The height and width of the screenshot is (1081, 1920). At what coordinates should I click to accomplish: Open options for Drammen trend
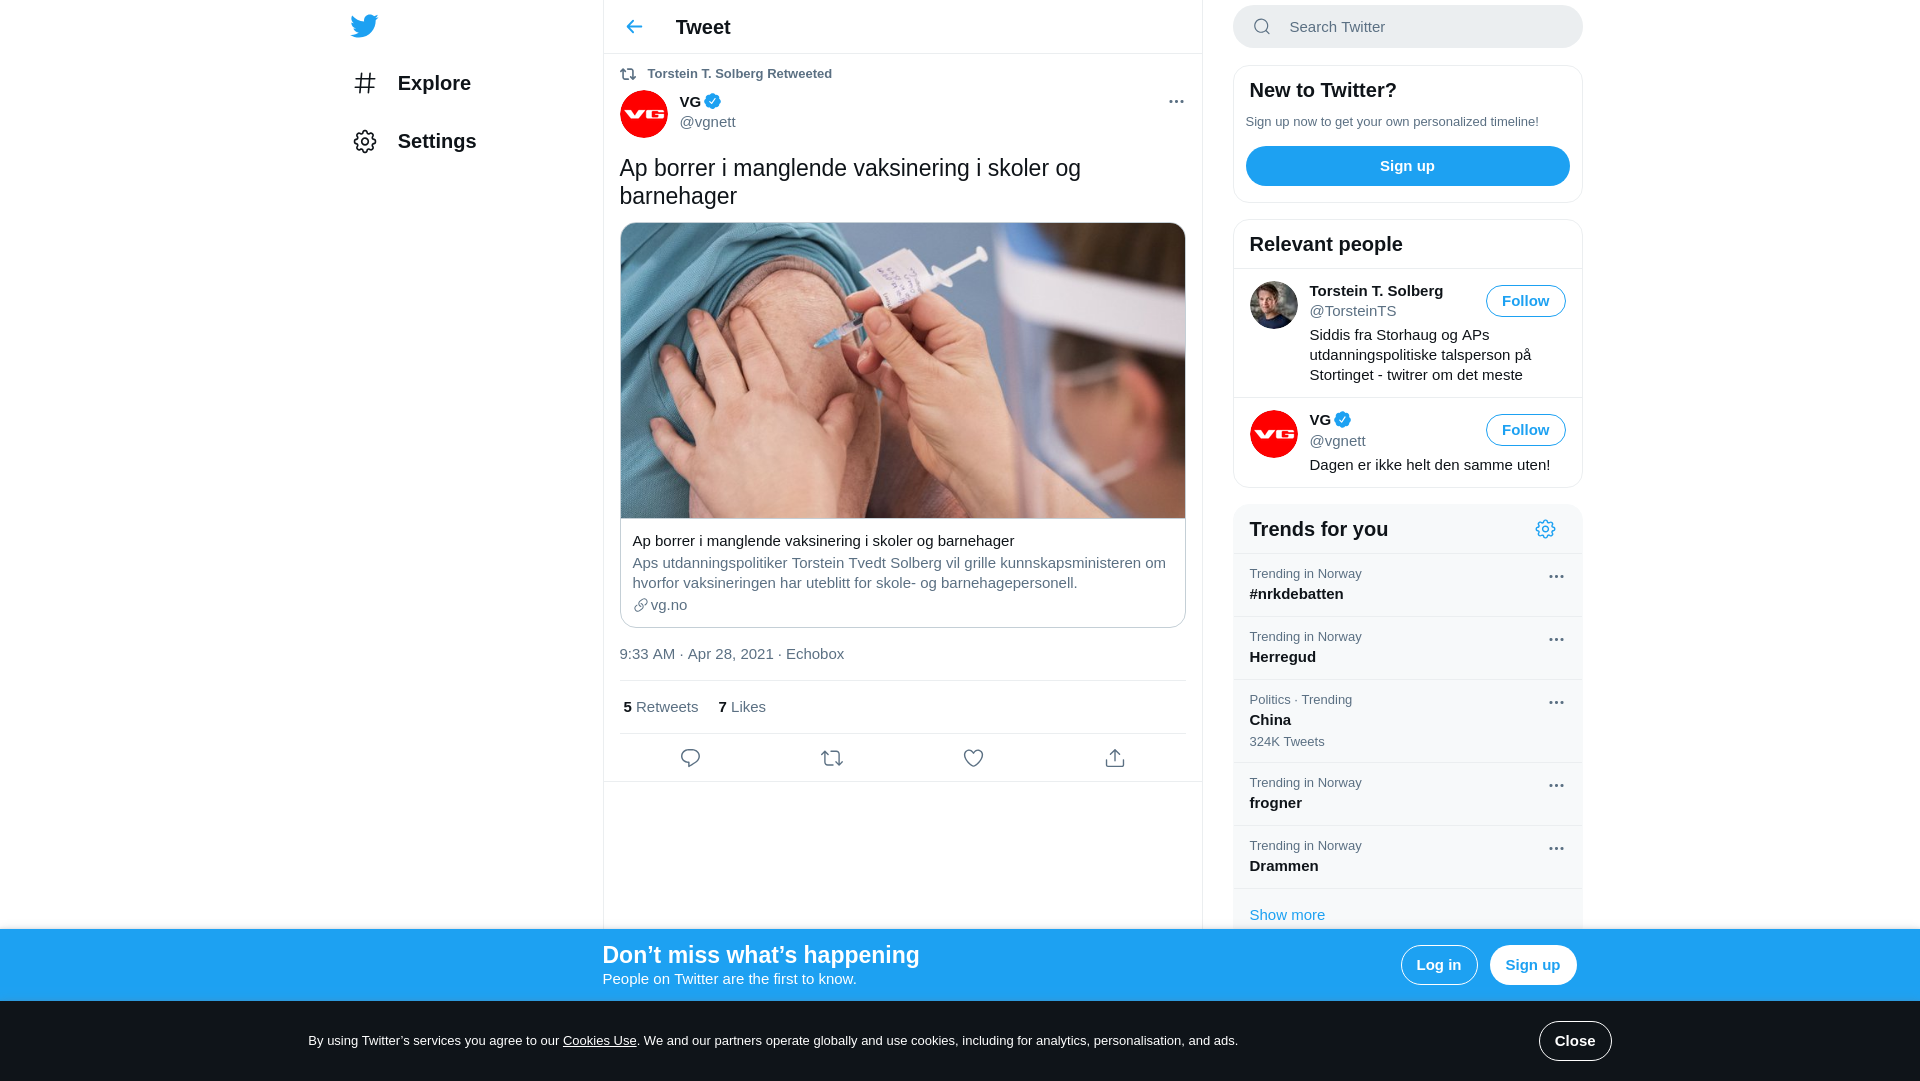click(x=1556, y=849)
